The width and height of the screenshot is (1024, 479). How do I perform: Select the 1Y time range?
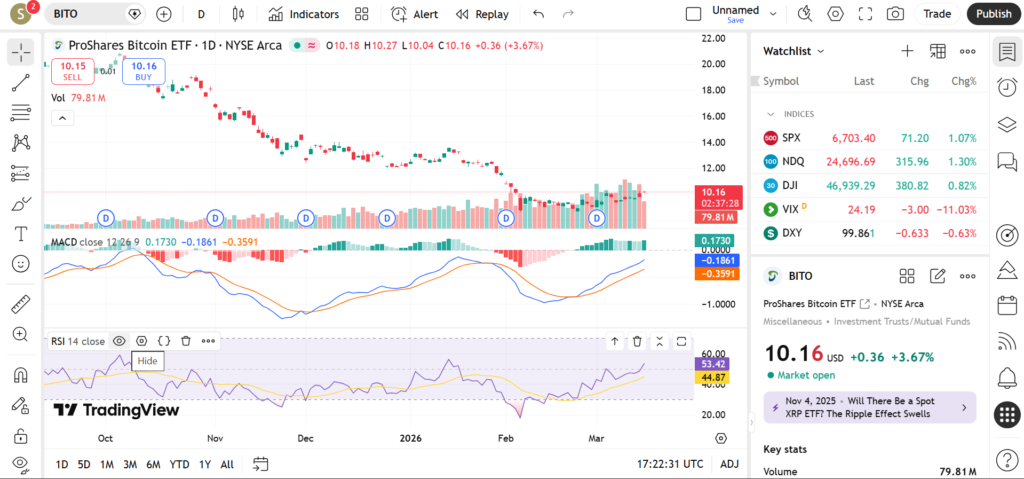click(205, 464)
